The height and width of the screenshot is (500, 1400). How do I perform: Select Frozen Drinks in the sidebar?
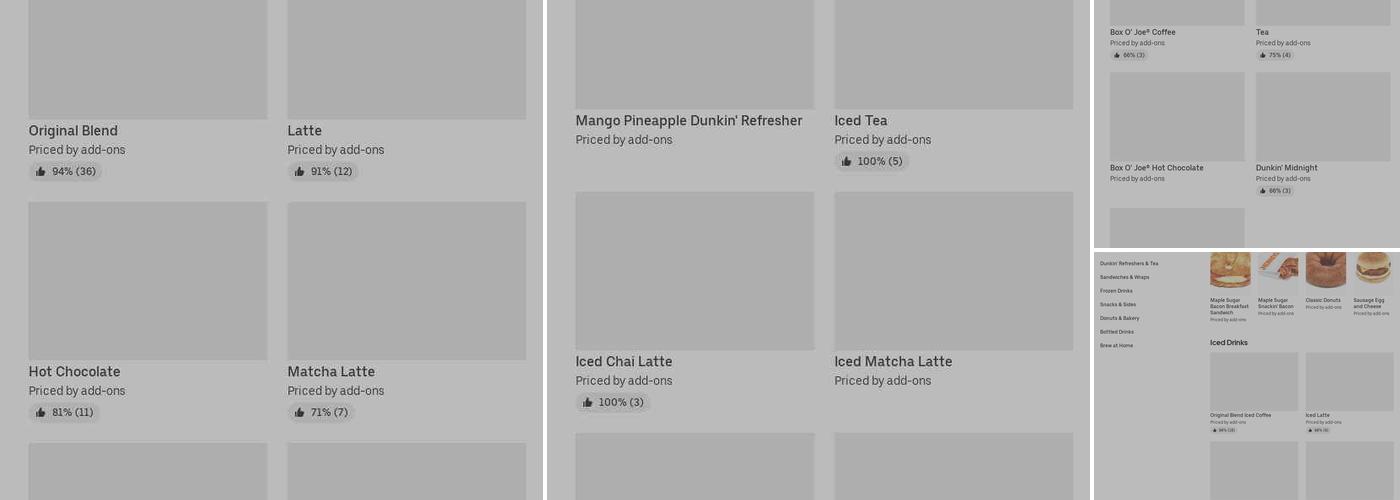click(1116, 291)
